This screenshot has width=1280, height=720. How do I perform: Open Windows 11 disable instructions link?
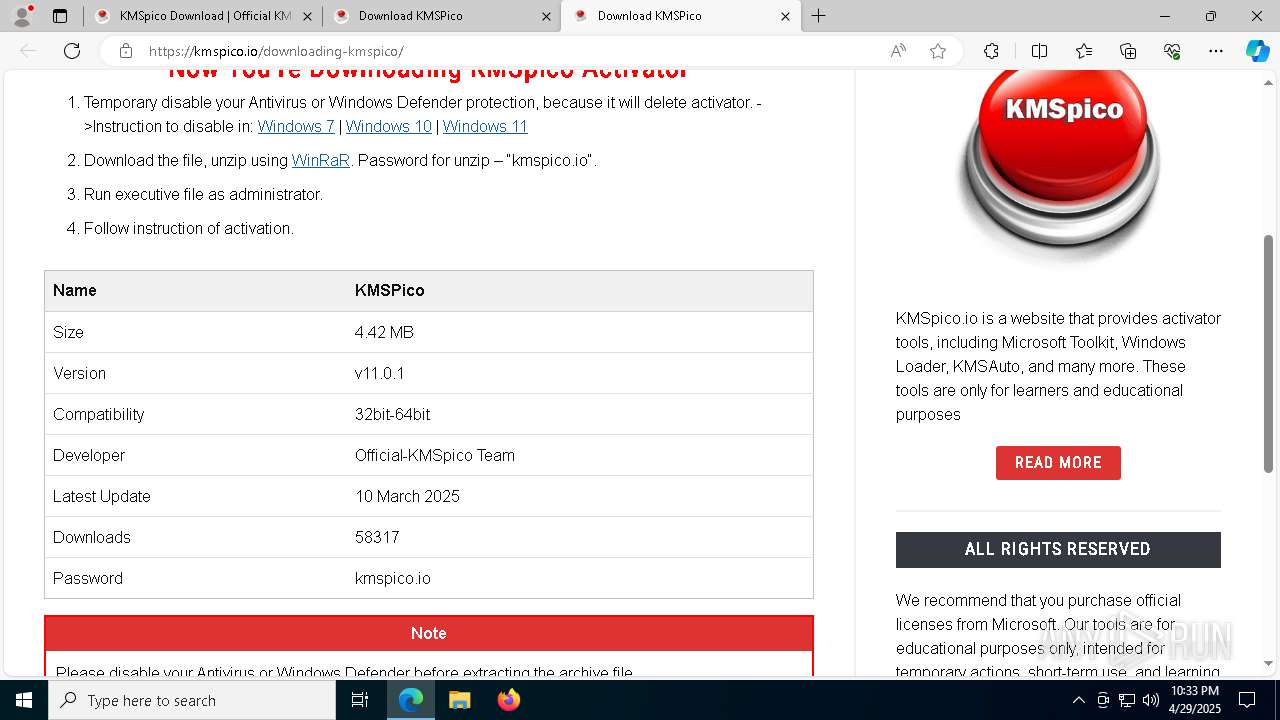pyautogui.click(x=485, y=126)
